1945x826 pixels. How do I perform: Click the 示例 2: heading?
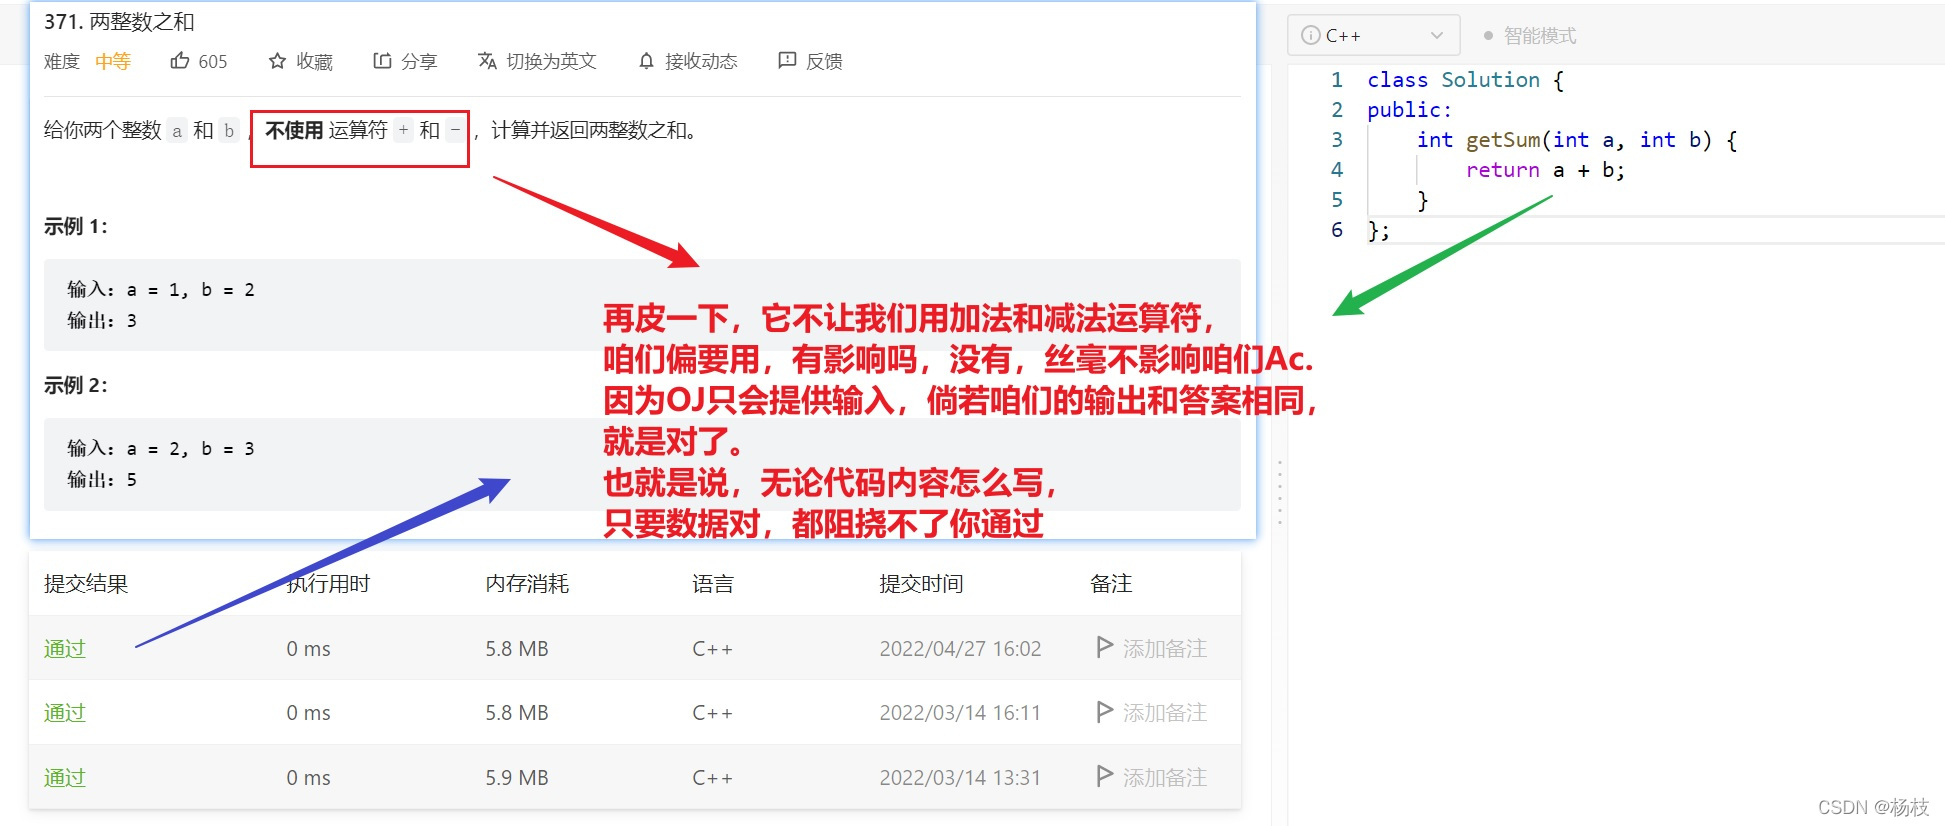click(x=76, y=386)
